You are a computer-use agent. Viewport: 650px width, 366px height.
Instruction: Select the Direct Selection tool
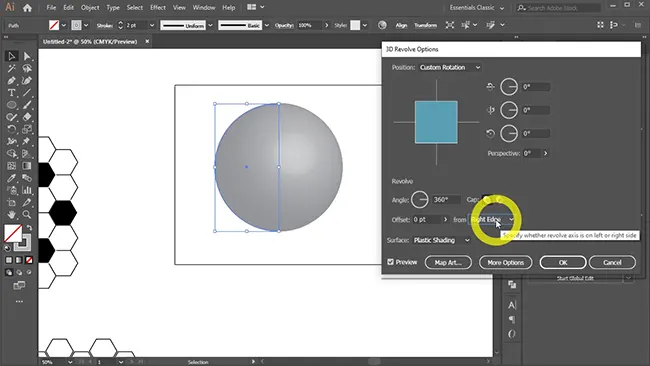(x=27, y=56)
